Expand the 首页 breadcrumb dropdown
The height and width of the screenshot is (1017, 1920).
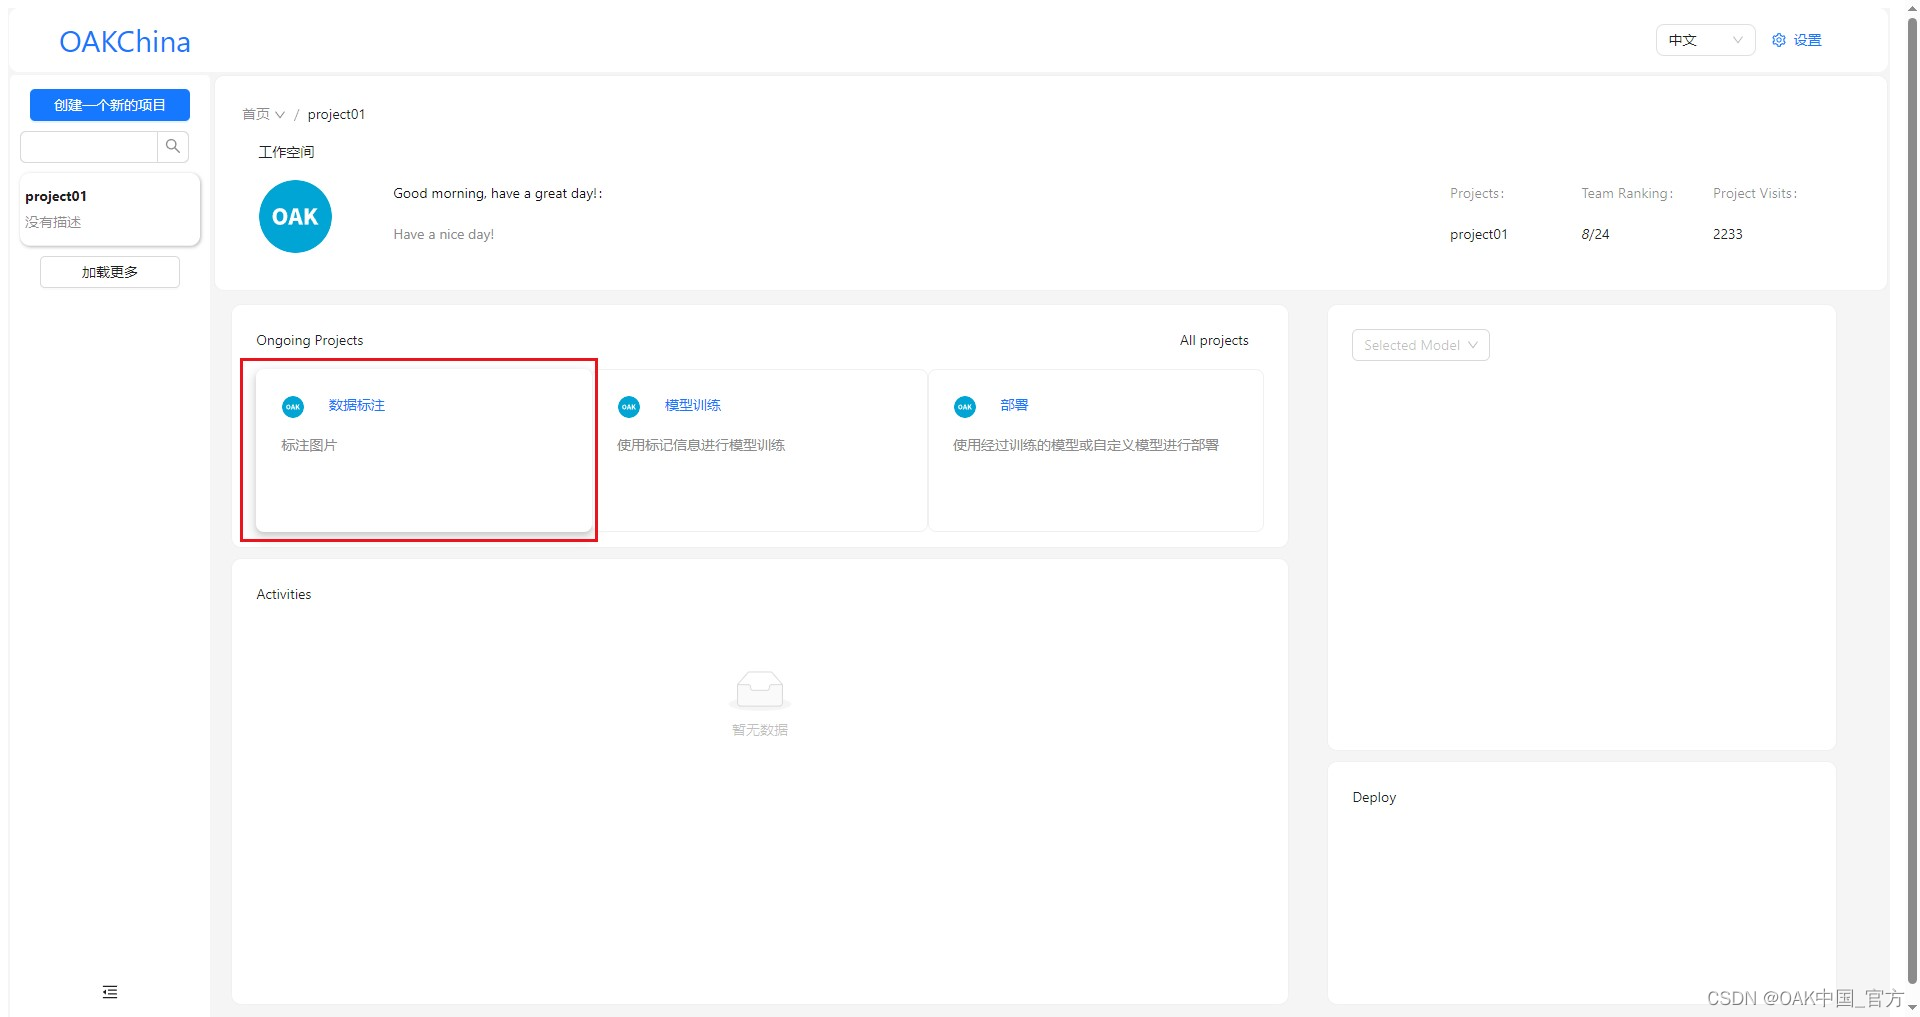[264, 114]
